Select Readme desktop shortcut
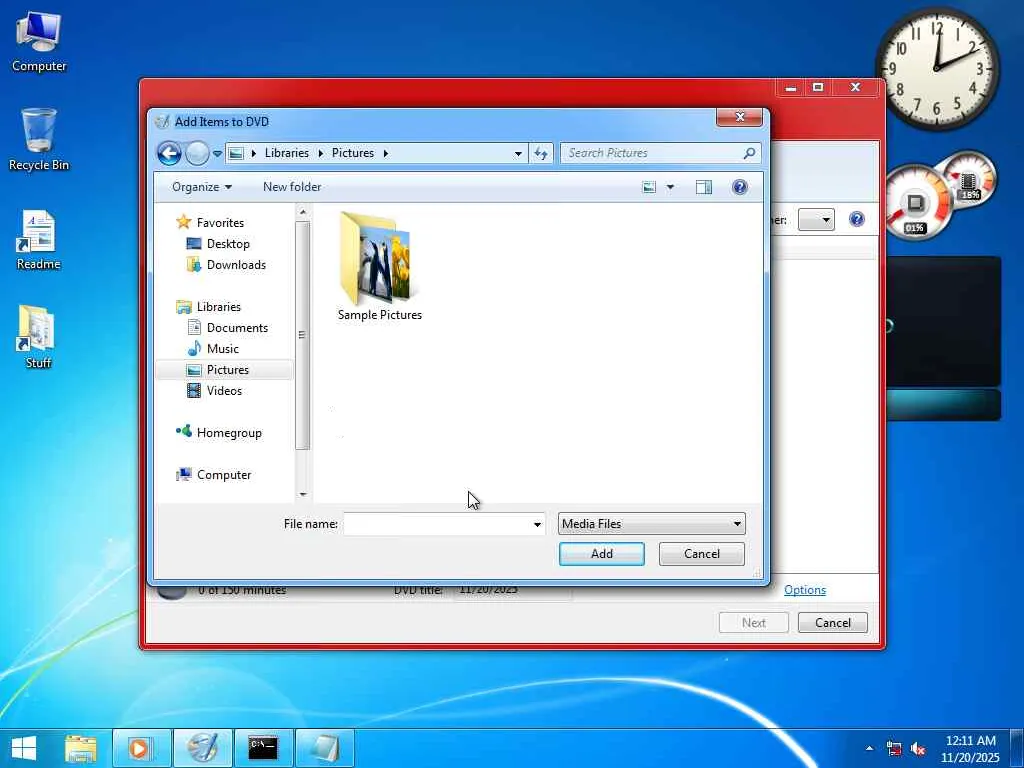The image size is (1024, 768). click(39, 240)
